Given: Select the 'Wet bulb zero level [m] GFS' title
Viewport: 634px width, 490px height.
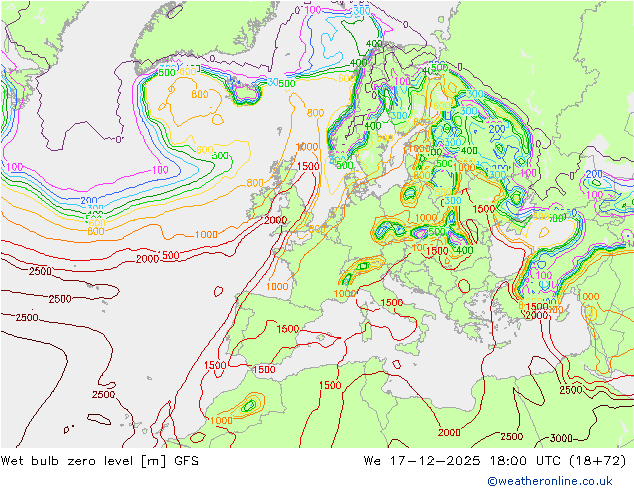Looking at the screenshot, I should coord(99,461).
